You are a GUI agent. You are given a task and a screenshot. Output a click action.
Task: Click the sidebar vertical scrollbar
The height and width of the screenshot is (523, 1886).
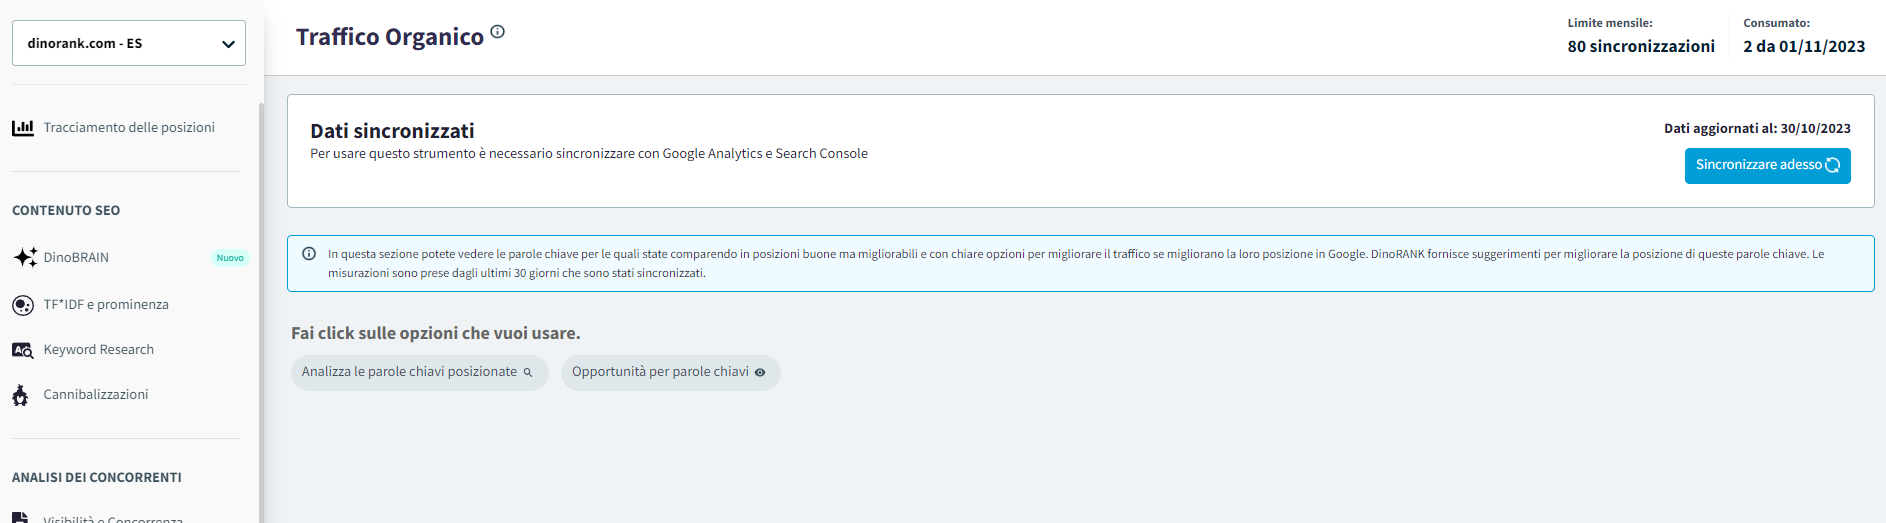(x=261, y=300)
